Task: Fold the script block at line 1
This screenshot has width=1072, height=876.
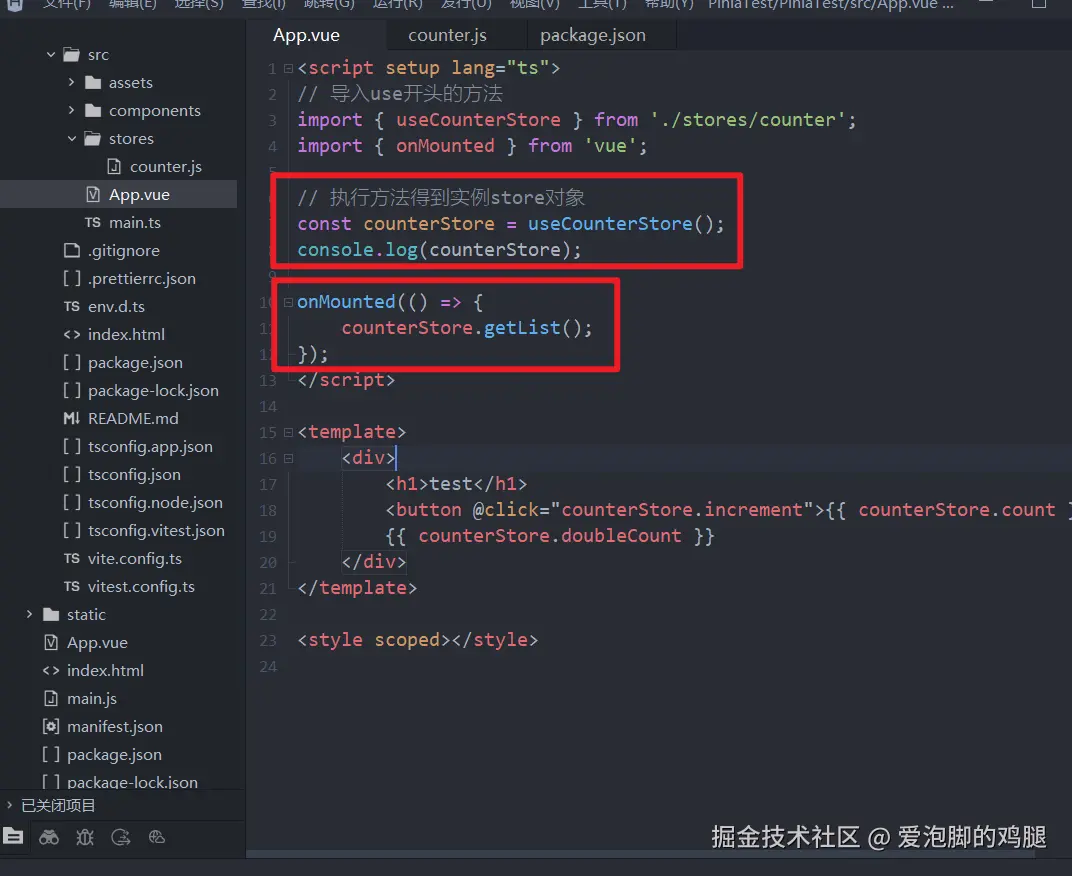Action: point(289,68)
